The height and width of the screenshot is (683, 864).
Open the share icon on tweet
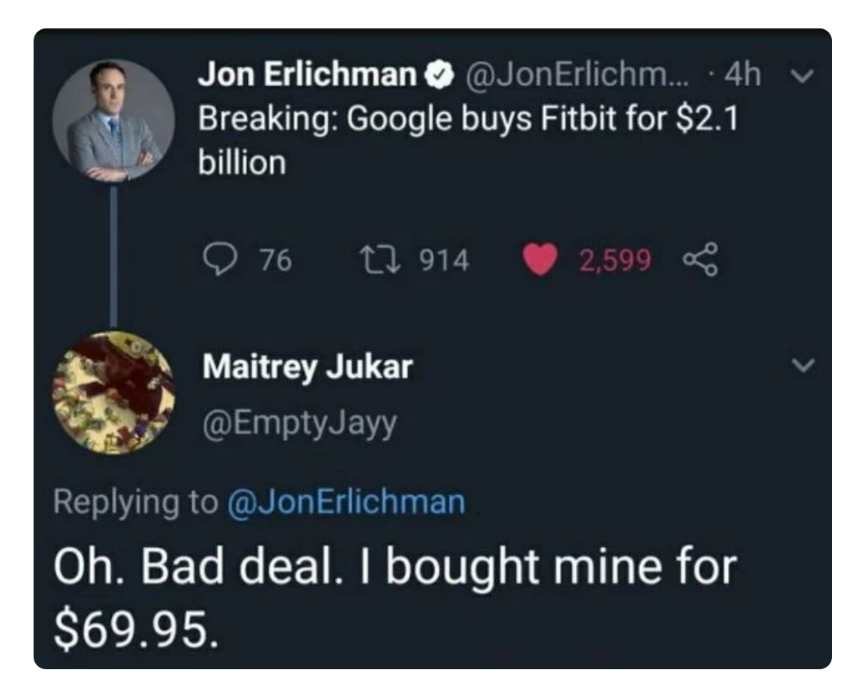click(700, 260)
